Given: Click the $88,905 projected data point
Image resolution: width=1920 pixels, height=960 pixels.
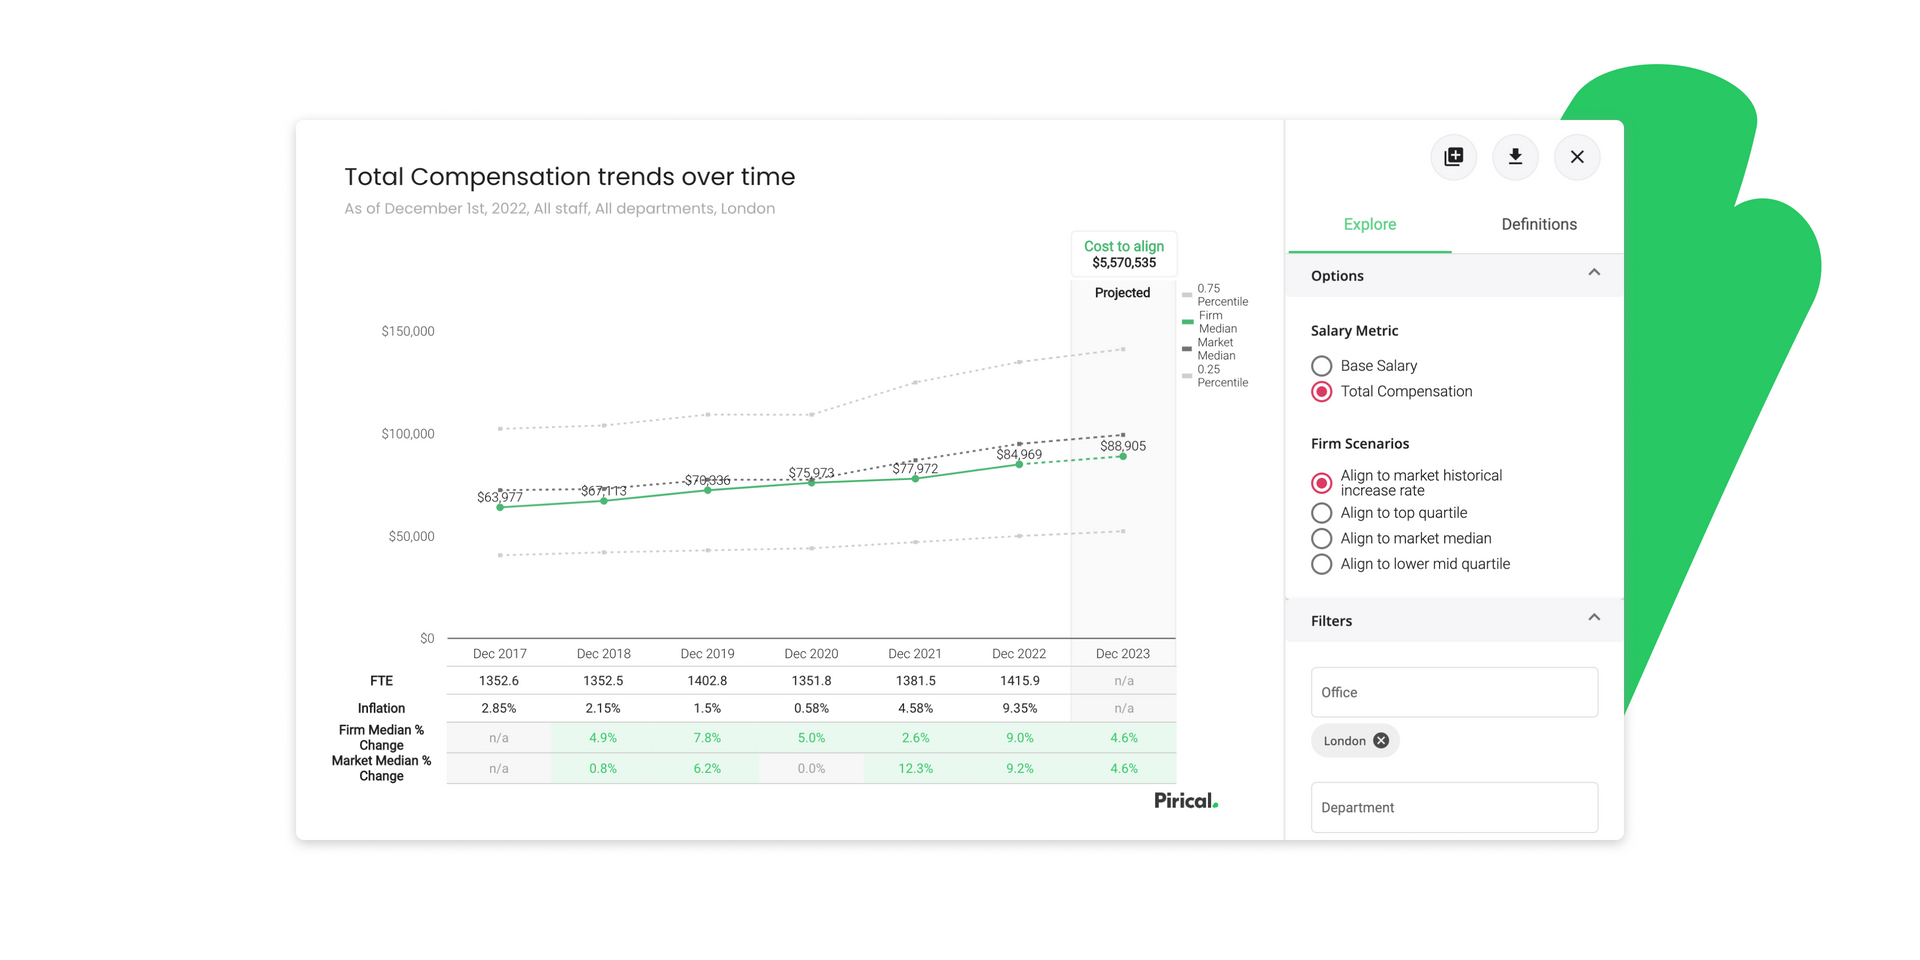Looking at the screenshot, I should [1123, 456].
